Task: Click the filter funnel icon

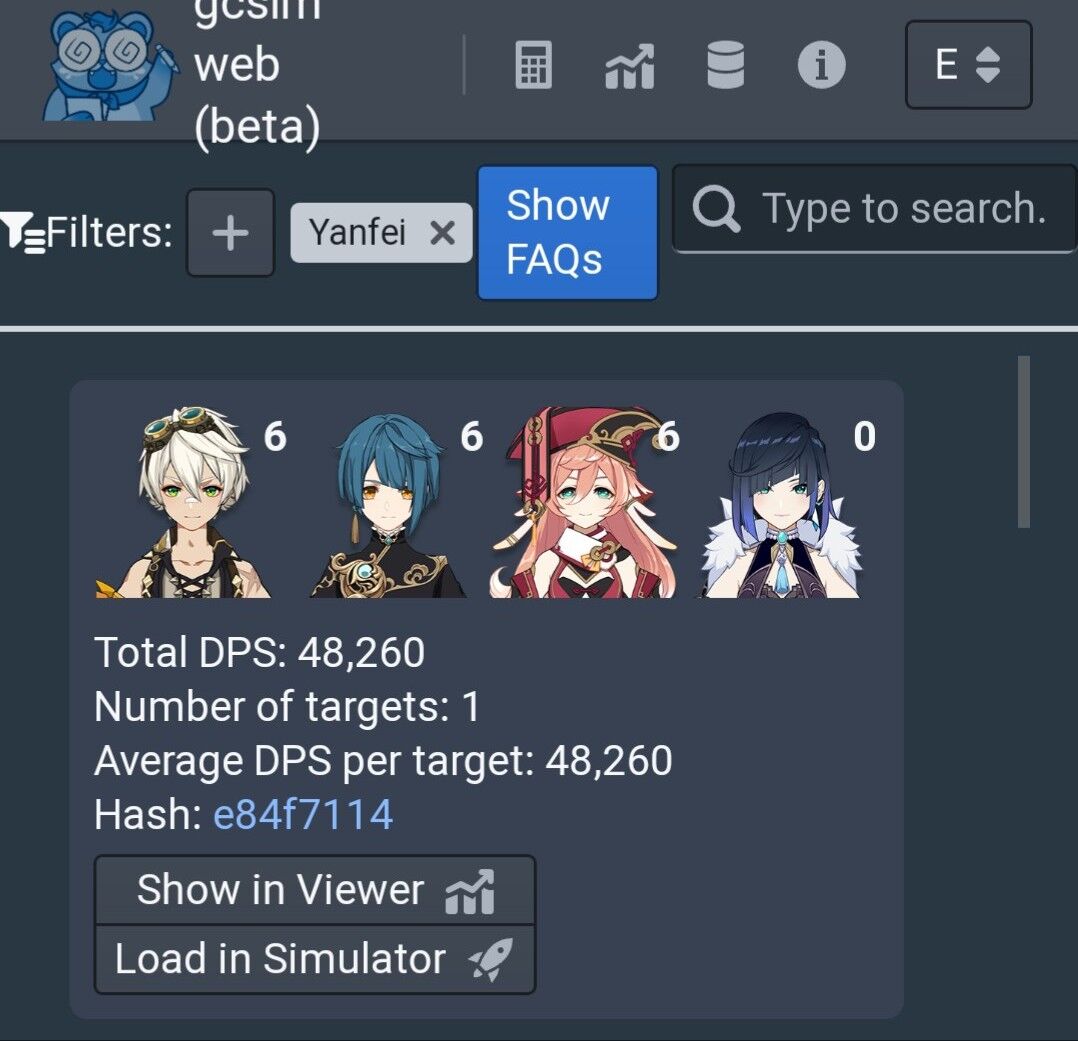Action: [21, 233]
